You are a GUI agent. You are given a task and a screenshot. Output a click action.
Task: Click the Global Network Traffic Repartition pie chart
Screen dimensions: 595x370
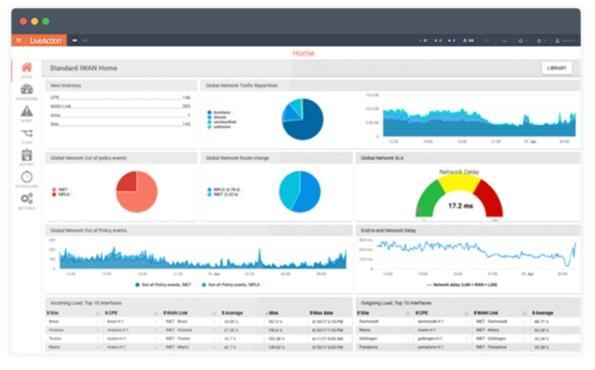point(302,119)
